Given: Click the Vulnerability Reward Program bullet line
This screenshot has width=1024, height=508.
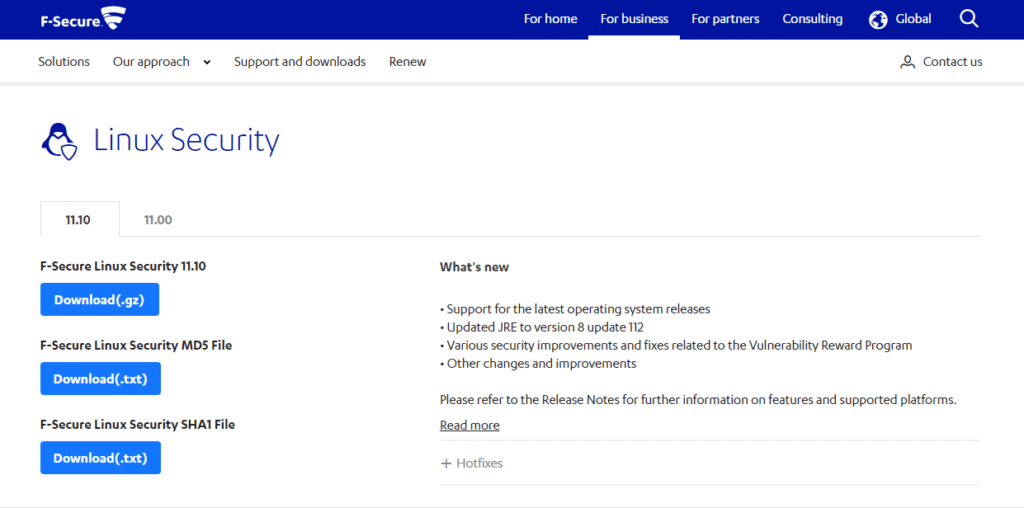Looking at the screenshot, I should pyautogui.click(x=676, y=345).
